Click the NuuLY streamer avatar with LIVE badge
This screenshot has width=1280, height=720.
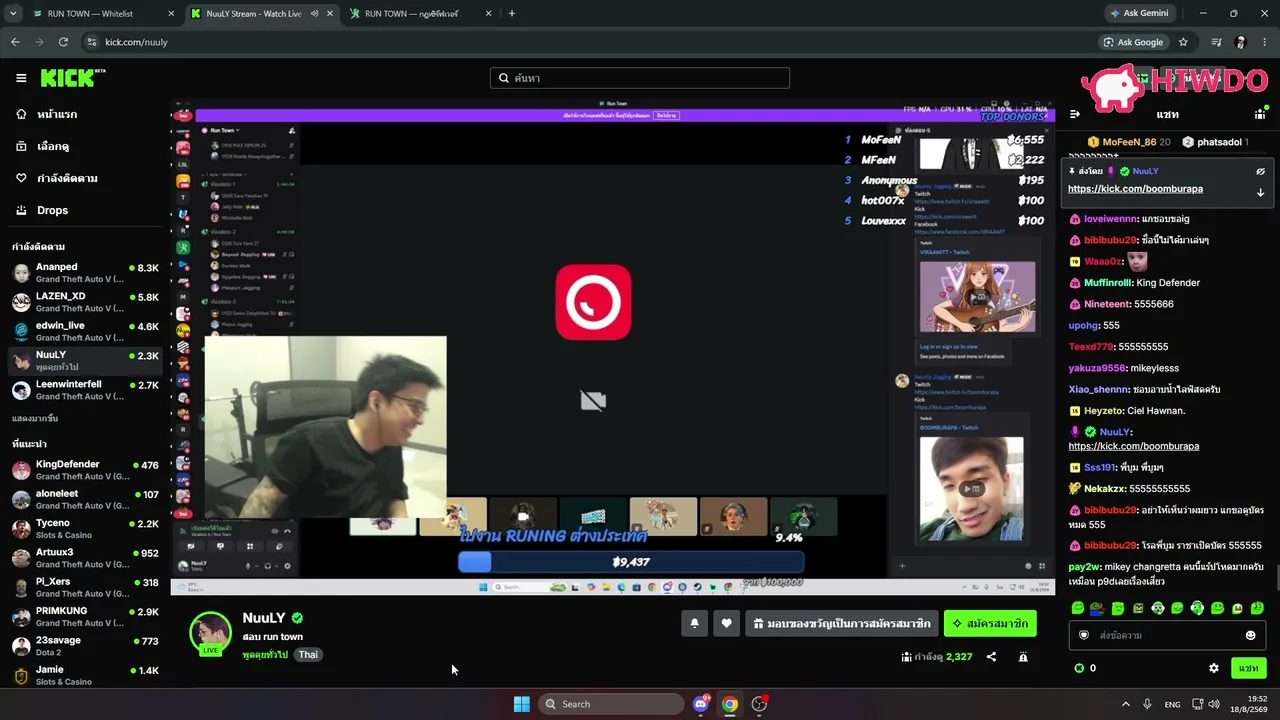point(211,633)
